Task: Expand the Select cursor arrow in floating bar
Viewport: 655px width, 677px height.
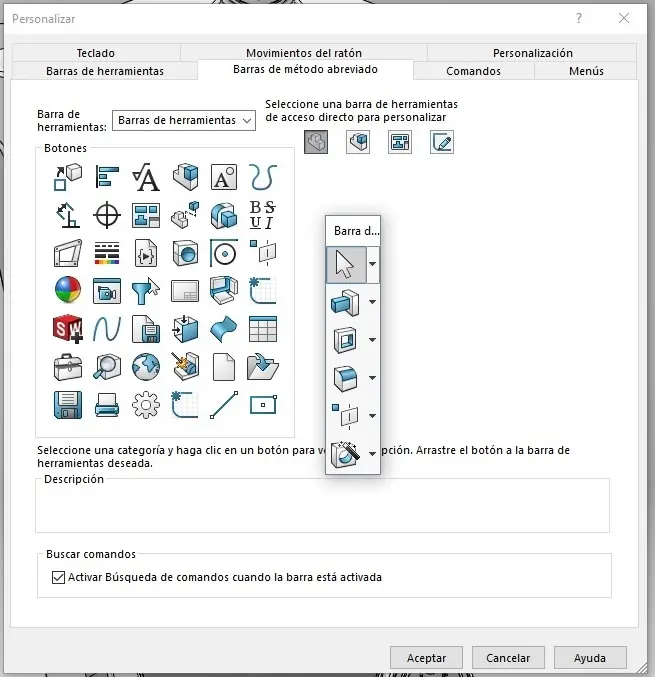Action: [x=372, y=264]
